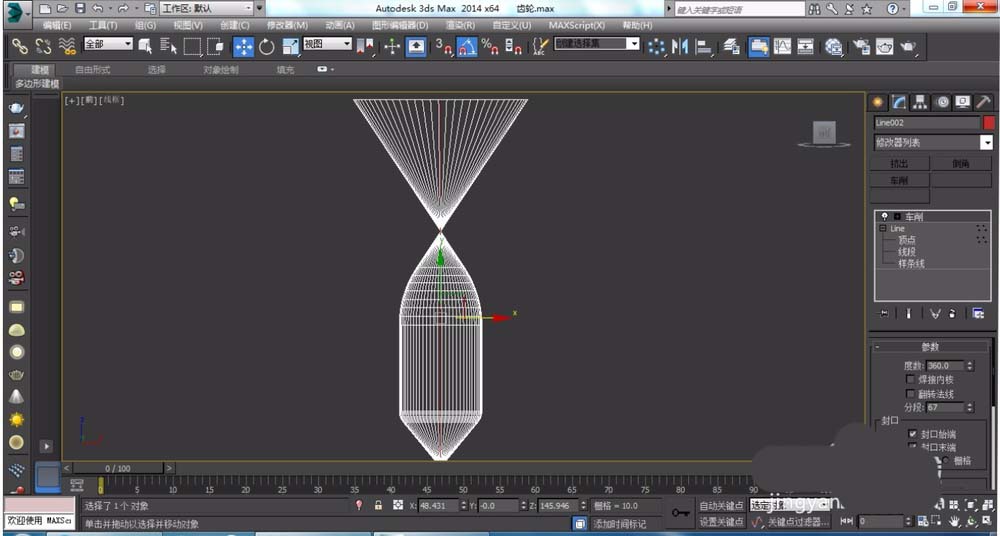Select 顶点 sub-object in modifier stack
Viewport: 1000px width, 536px height.
point(906,240)
